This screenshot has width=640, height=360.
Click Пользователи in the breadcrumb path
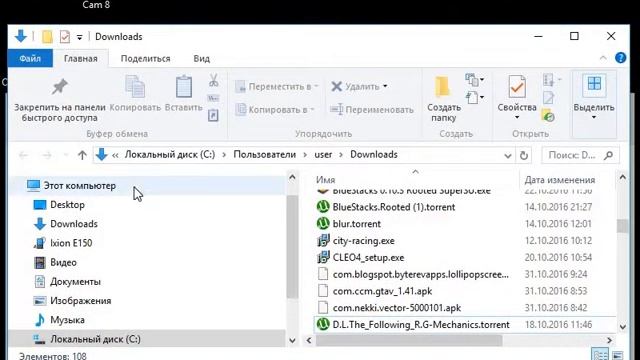(264, 155)
